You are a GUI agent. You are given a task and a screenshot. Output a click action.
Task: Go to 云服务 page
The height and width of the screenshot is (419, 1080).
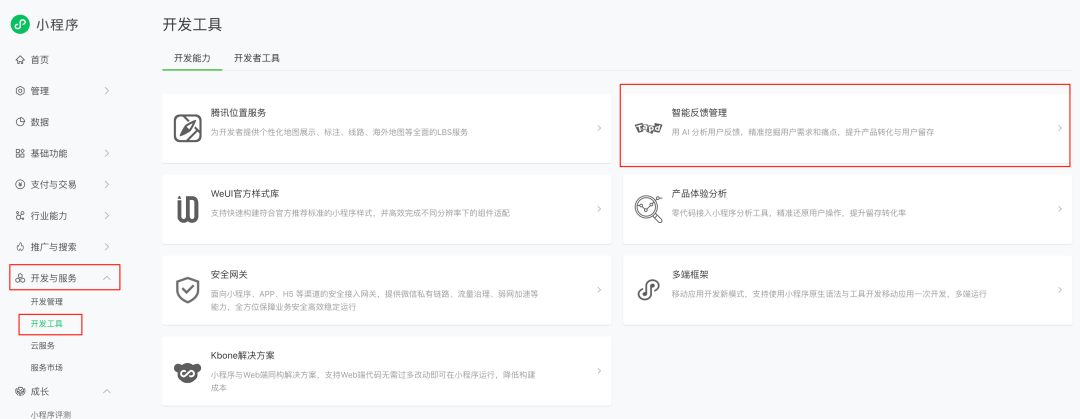click(x=43, y=345)
